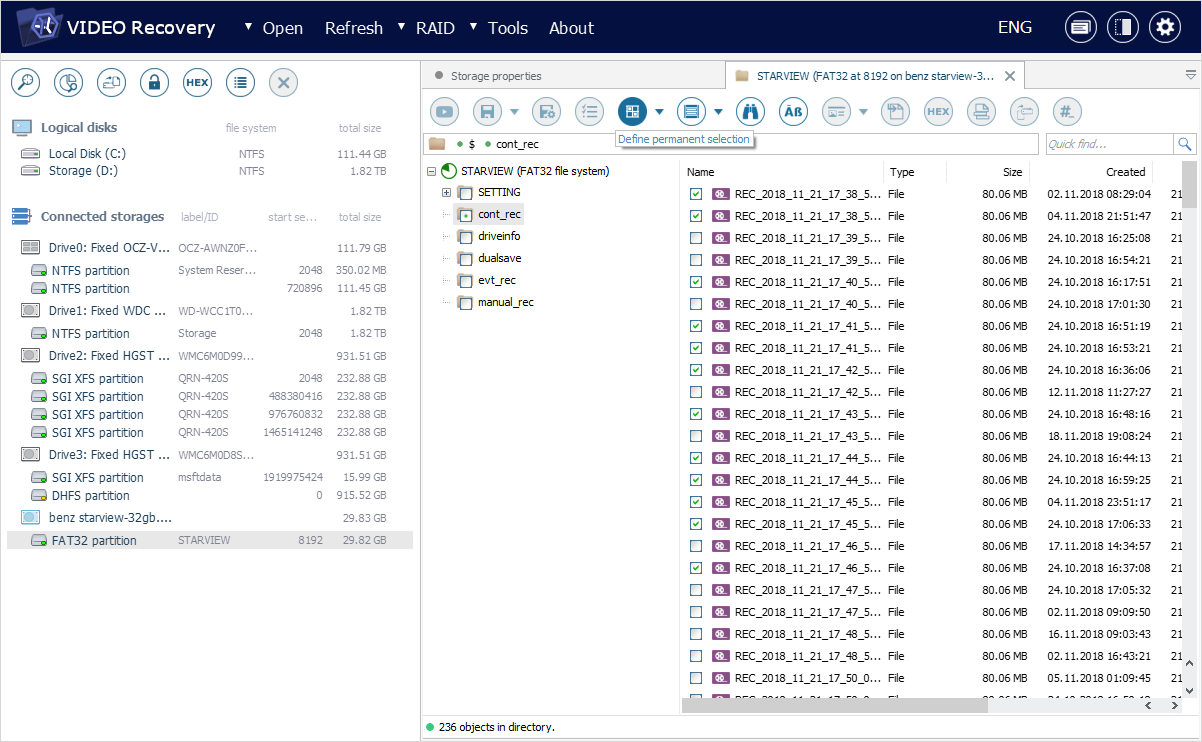Check the cont_rec folder checkbox in tree
The image size is (1202, 742).
464,215
